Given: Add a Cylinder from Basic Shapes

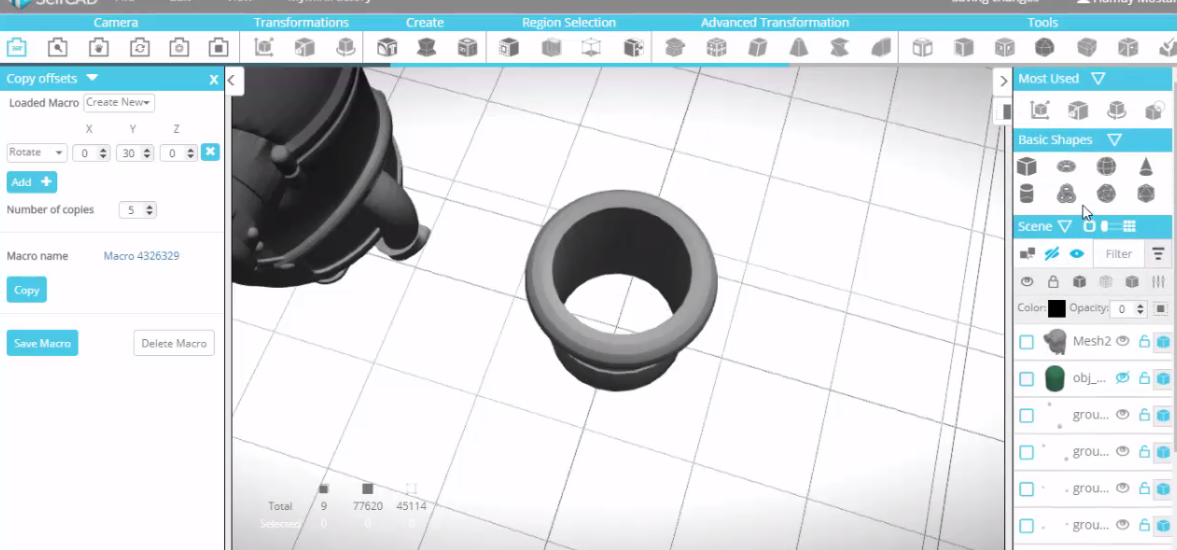Looking at the screenshot, I should coord(1026,194).
